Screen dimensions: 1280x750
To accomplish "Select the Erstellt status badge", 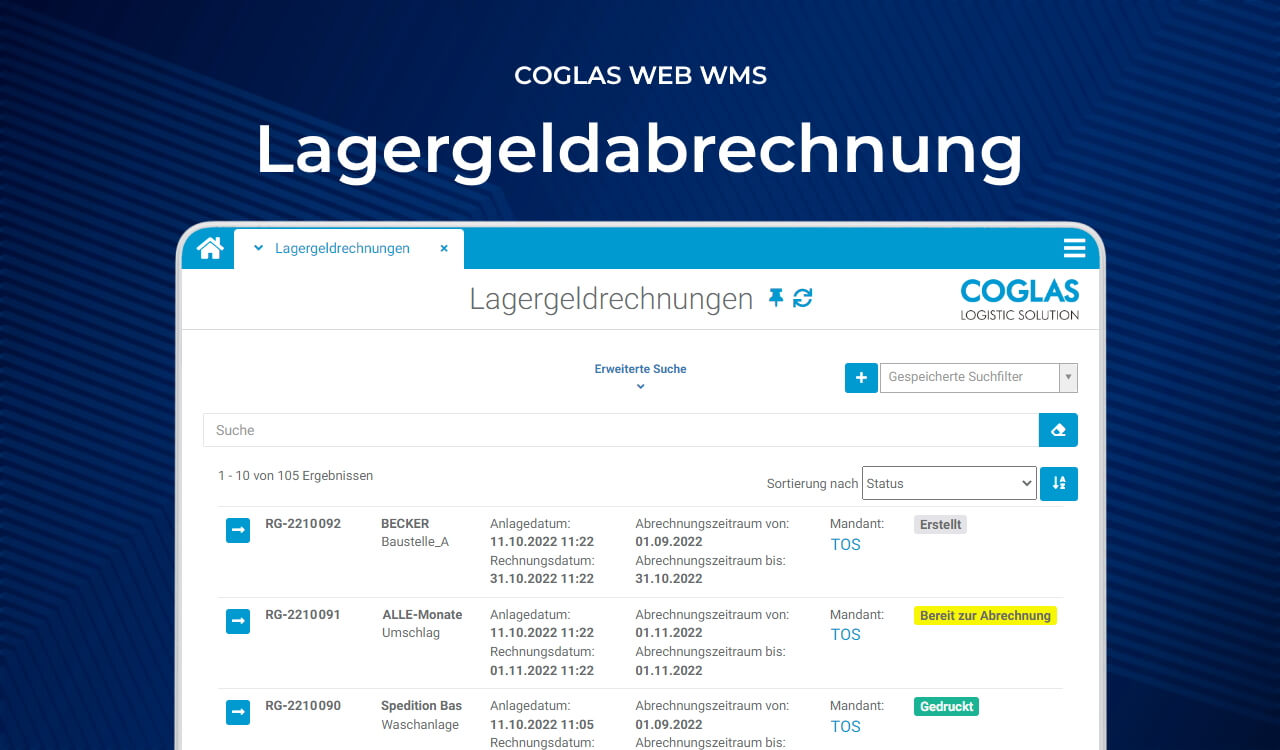I will point(940,524).
